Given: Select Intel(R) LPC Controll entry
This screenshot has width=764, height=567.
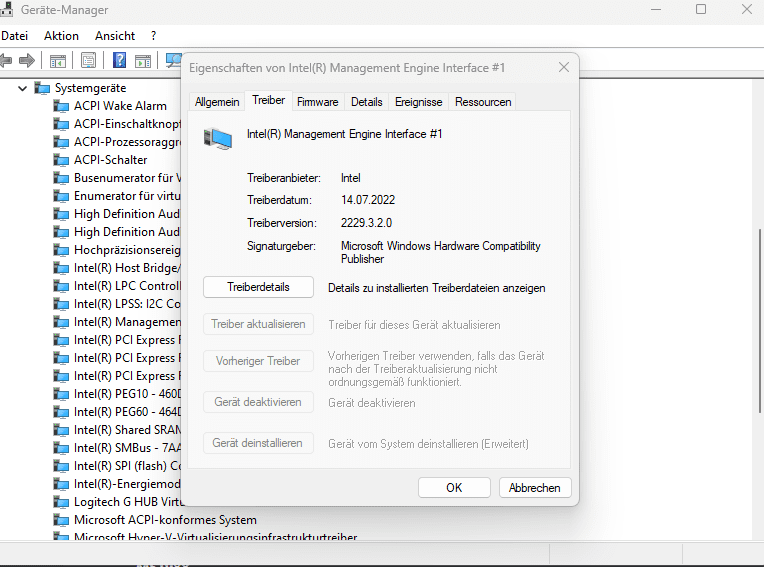Looking at the screenshot, I should click(x=127, y=286).
